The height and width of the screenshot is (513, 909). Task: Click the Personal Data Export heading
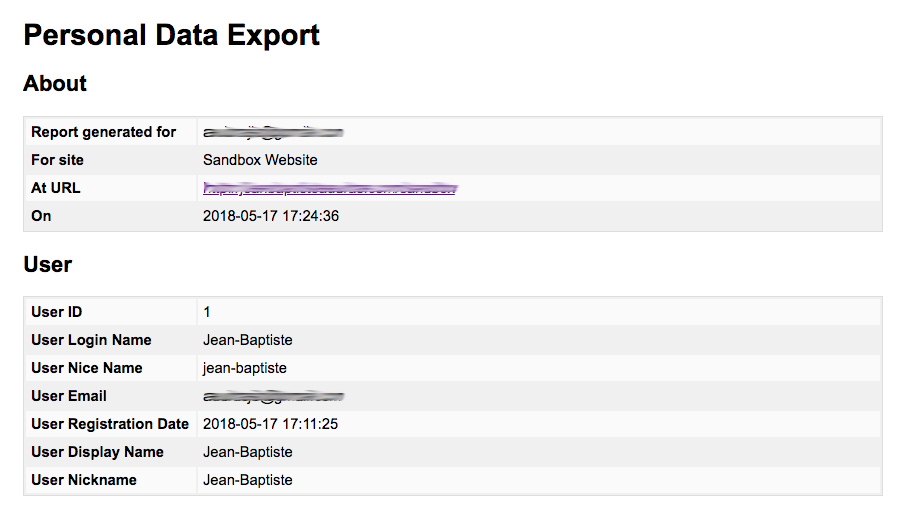[x=171, y=36]
